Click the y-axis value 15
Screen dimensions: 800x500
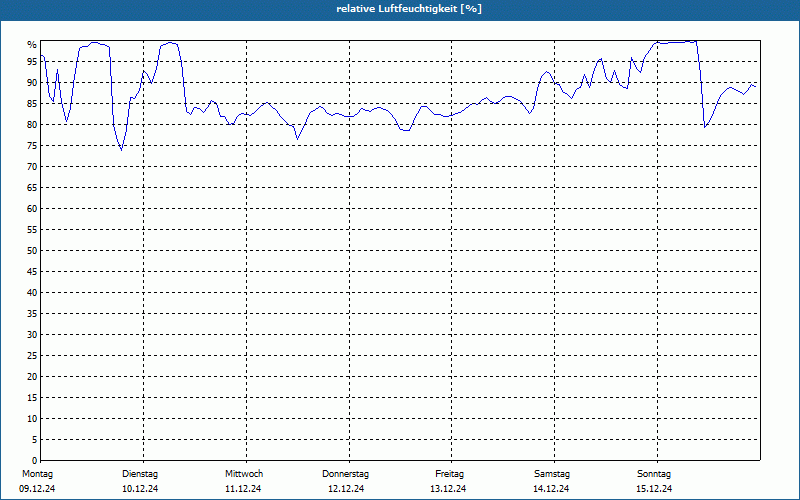click(32, 398)
